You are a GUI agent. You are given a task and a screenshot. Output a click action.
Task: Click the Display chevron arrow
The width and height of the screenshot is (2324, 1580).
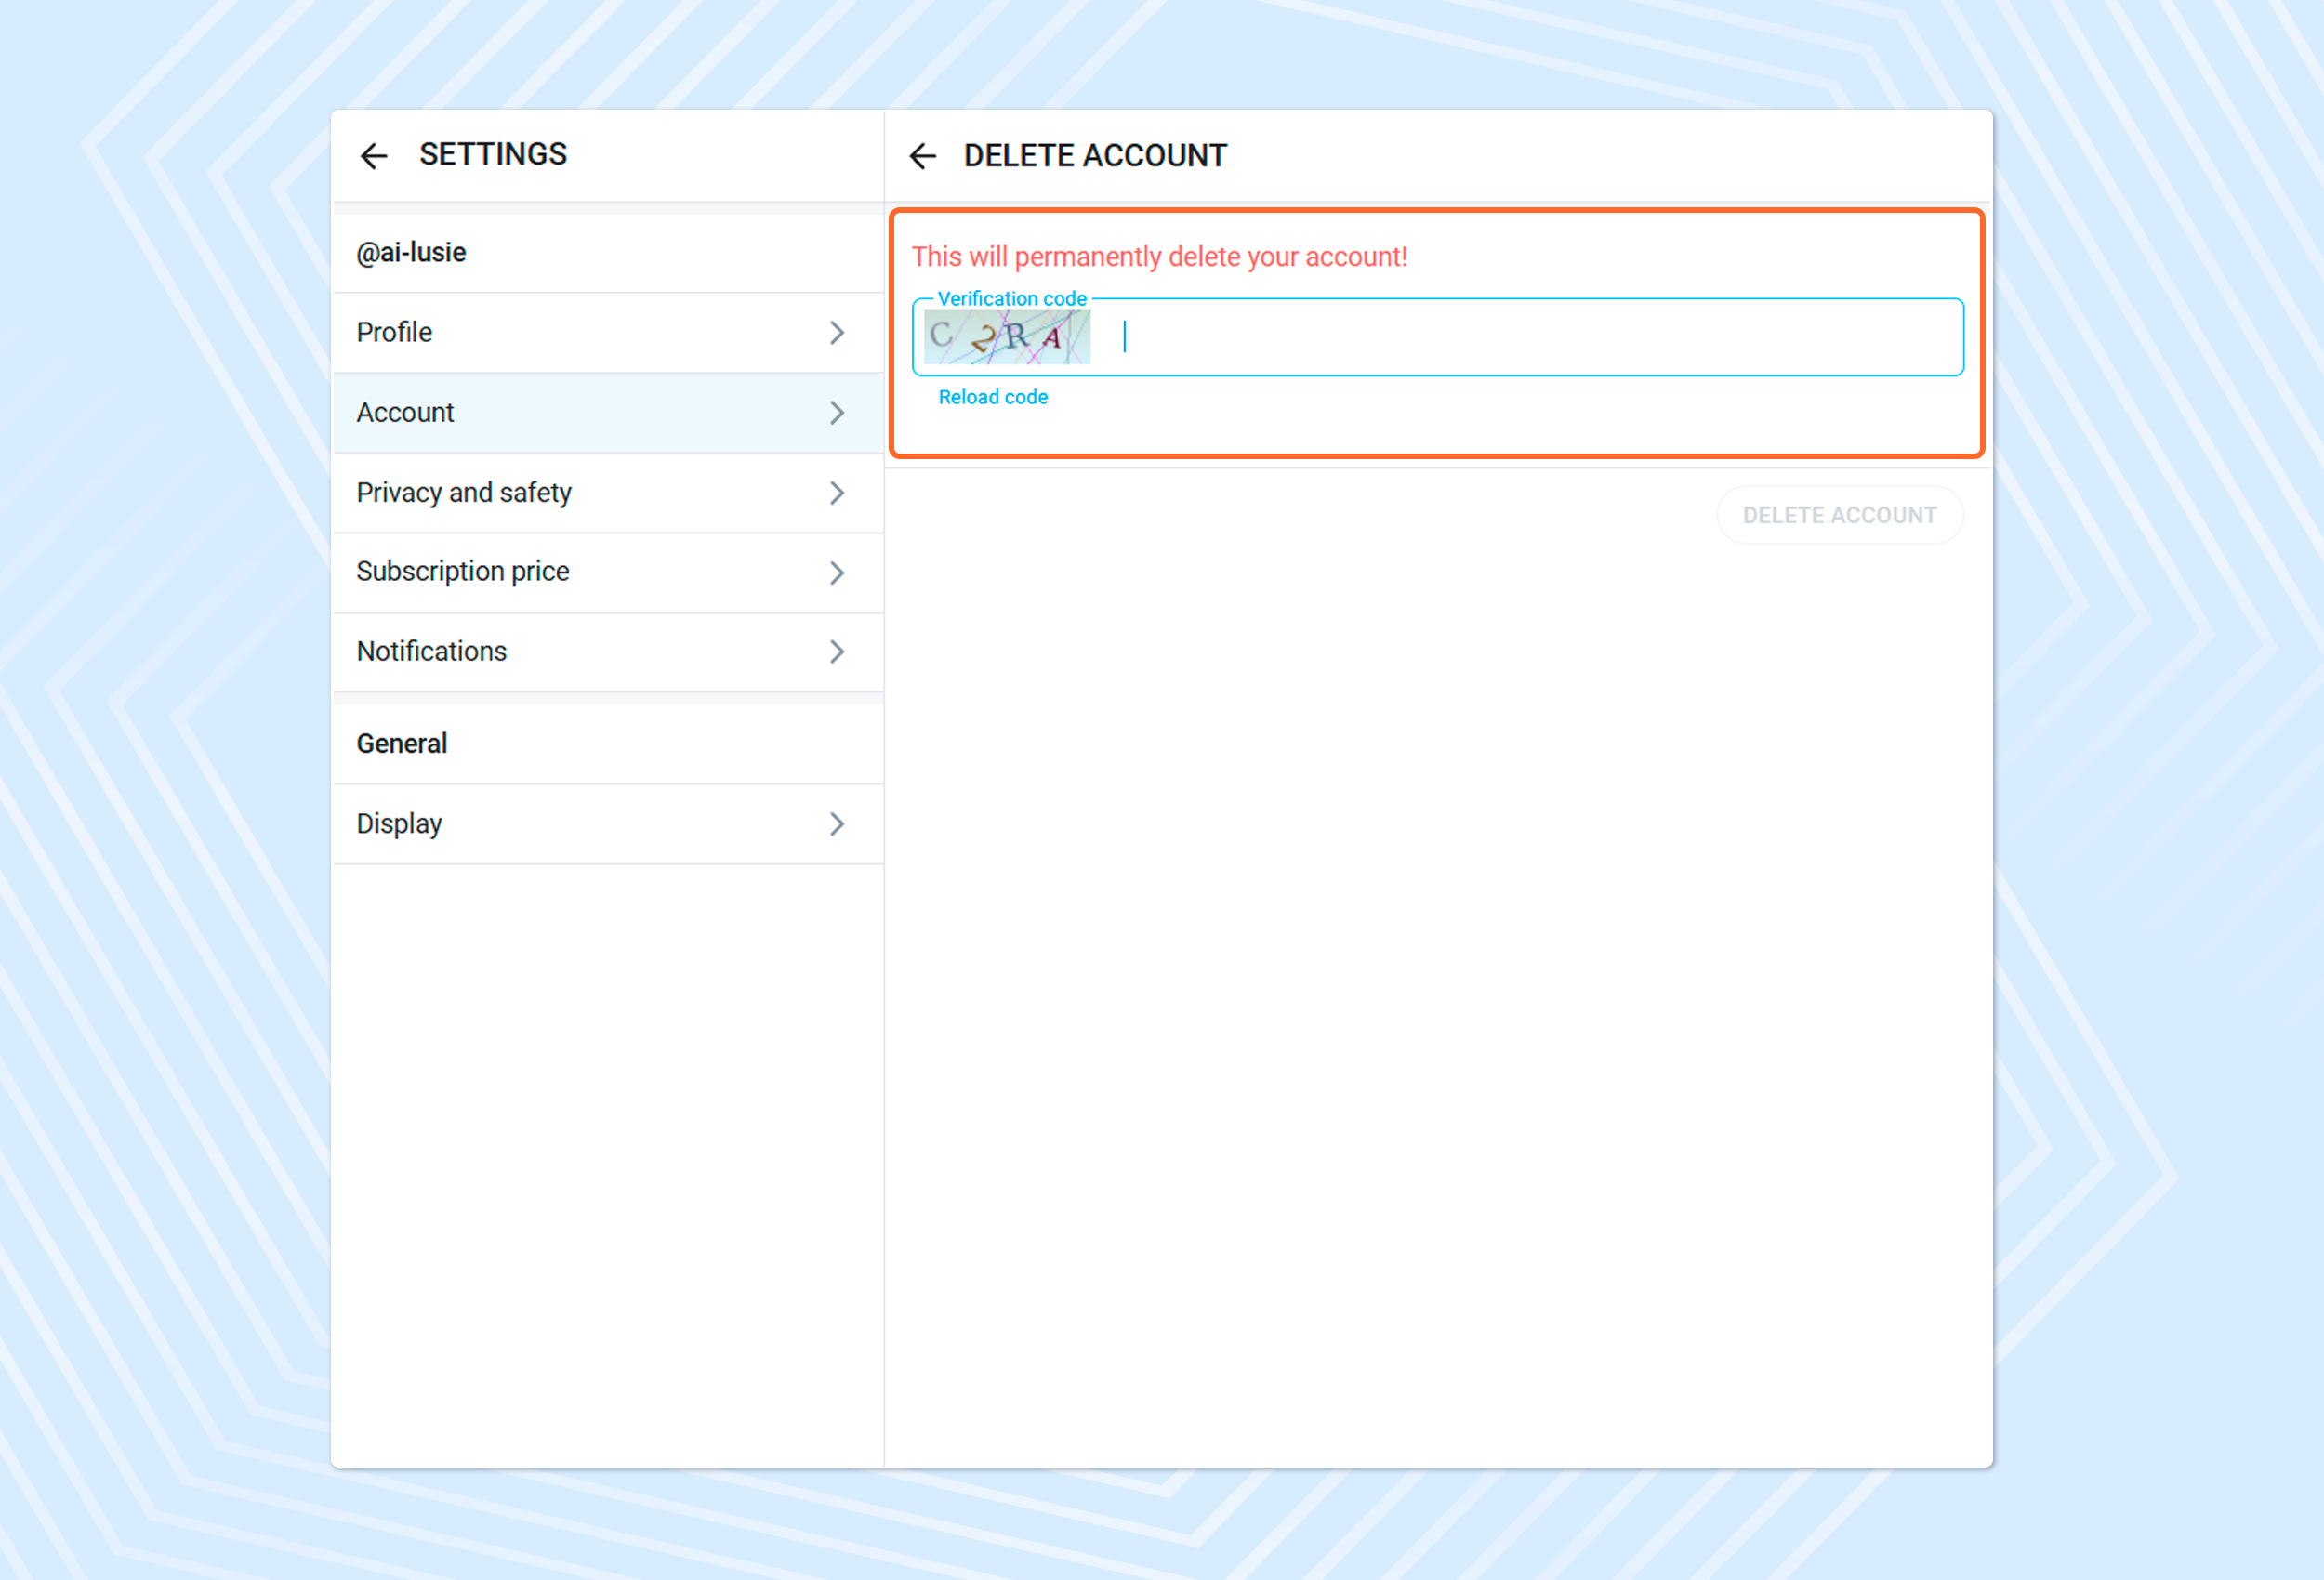(837, 824)
